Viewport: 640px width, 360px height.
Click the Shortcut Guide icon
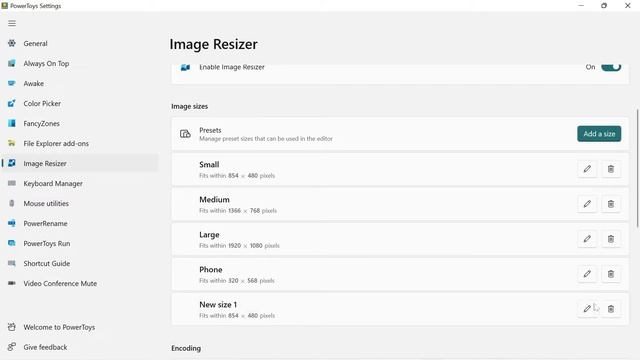12,263
